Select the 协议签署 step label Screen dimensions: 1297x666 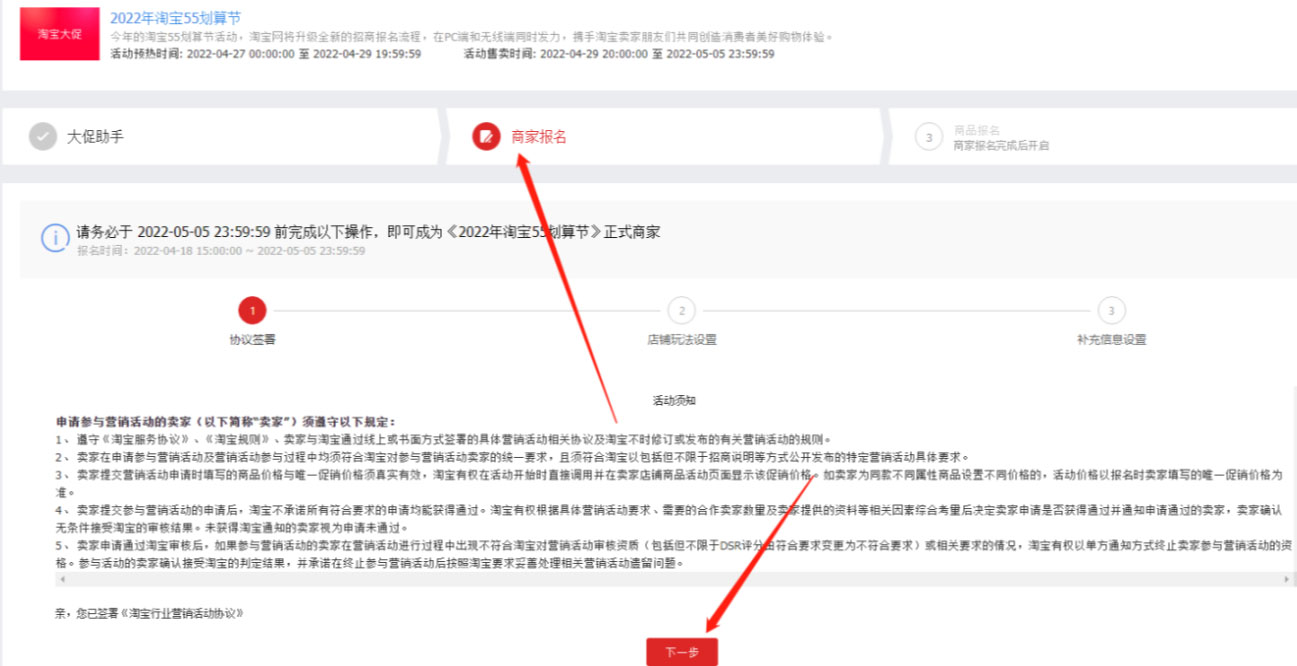(x=252, y=339)
